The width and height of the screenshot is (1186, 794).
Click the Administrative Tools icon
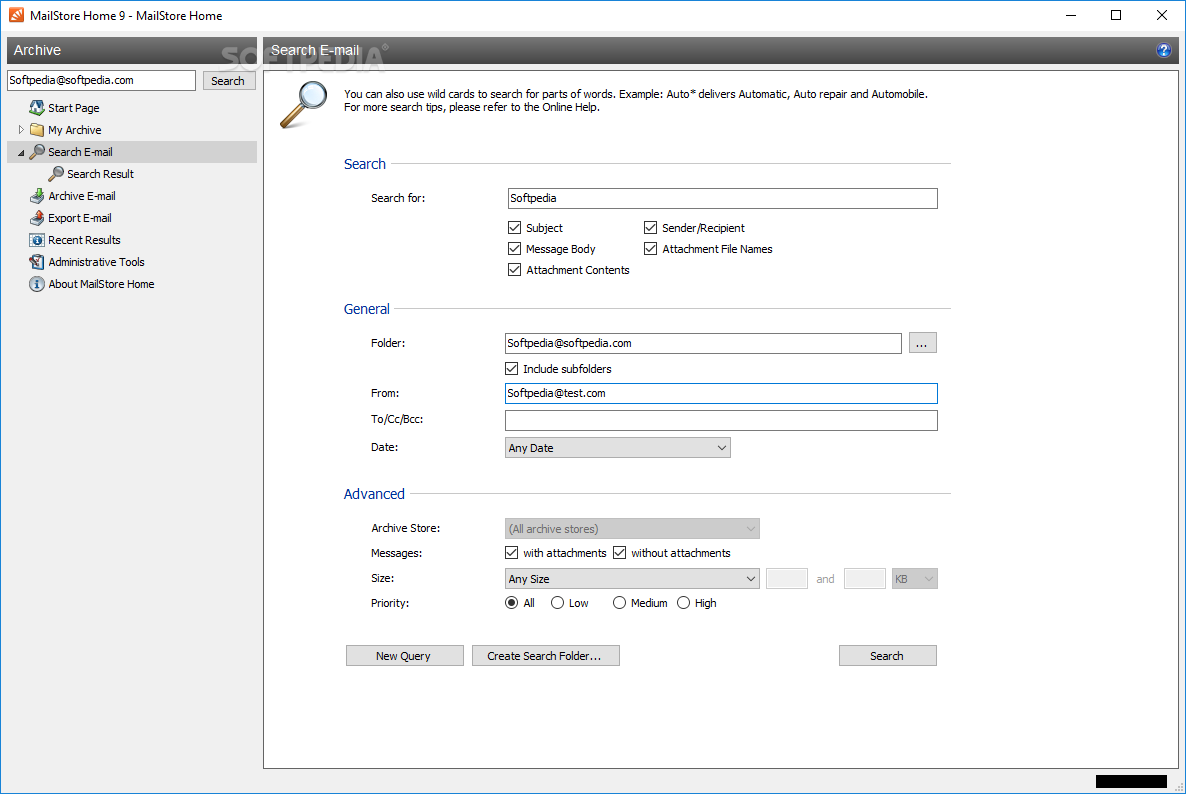click(36, 262)
